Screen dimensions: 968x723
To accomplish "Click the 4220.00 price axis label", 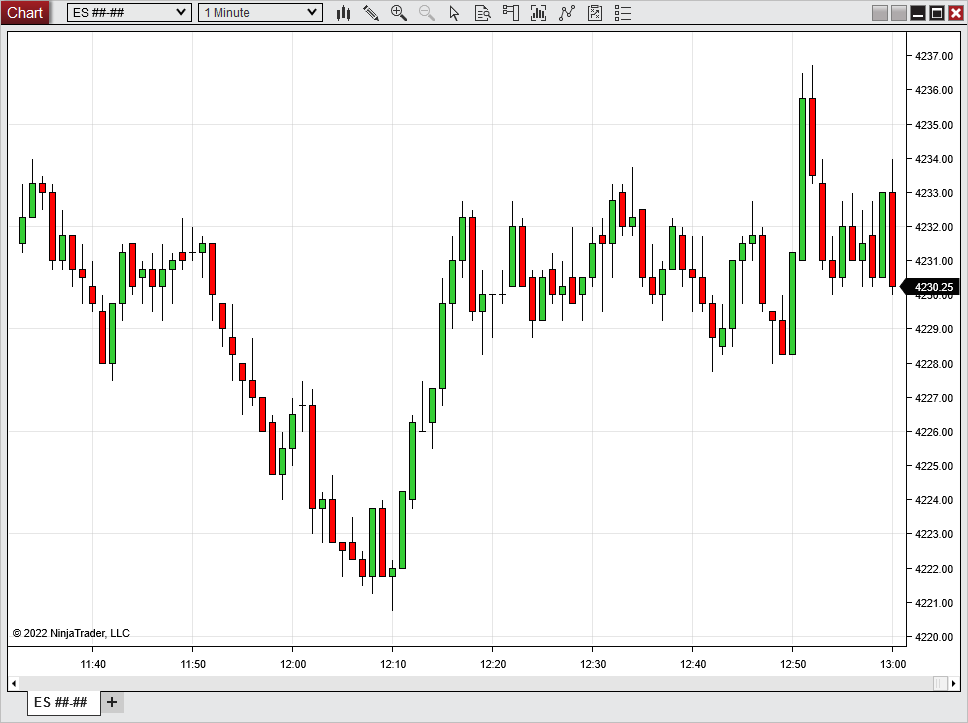I will click(933, 637).
